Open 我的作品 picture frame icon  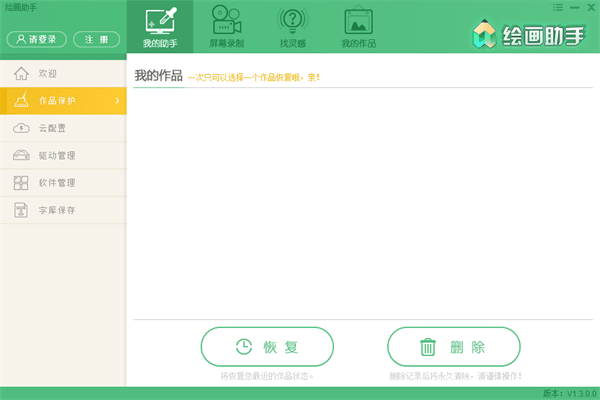tap(359, 21)
